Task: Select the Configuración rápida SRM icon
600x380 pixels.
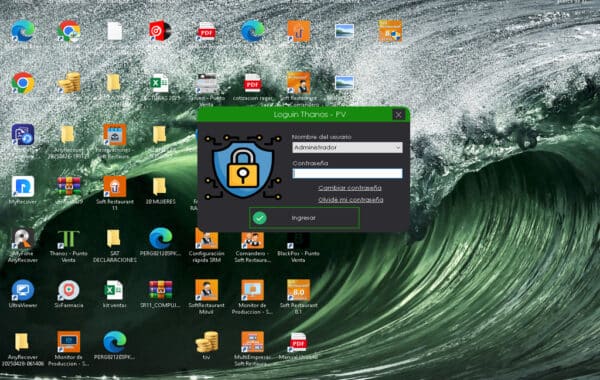Action: [206, 246]
